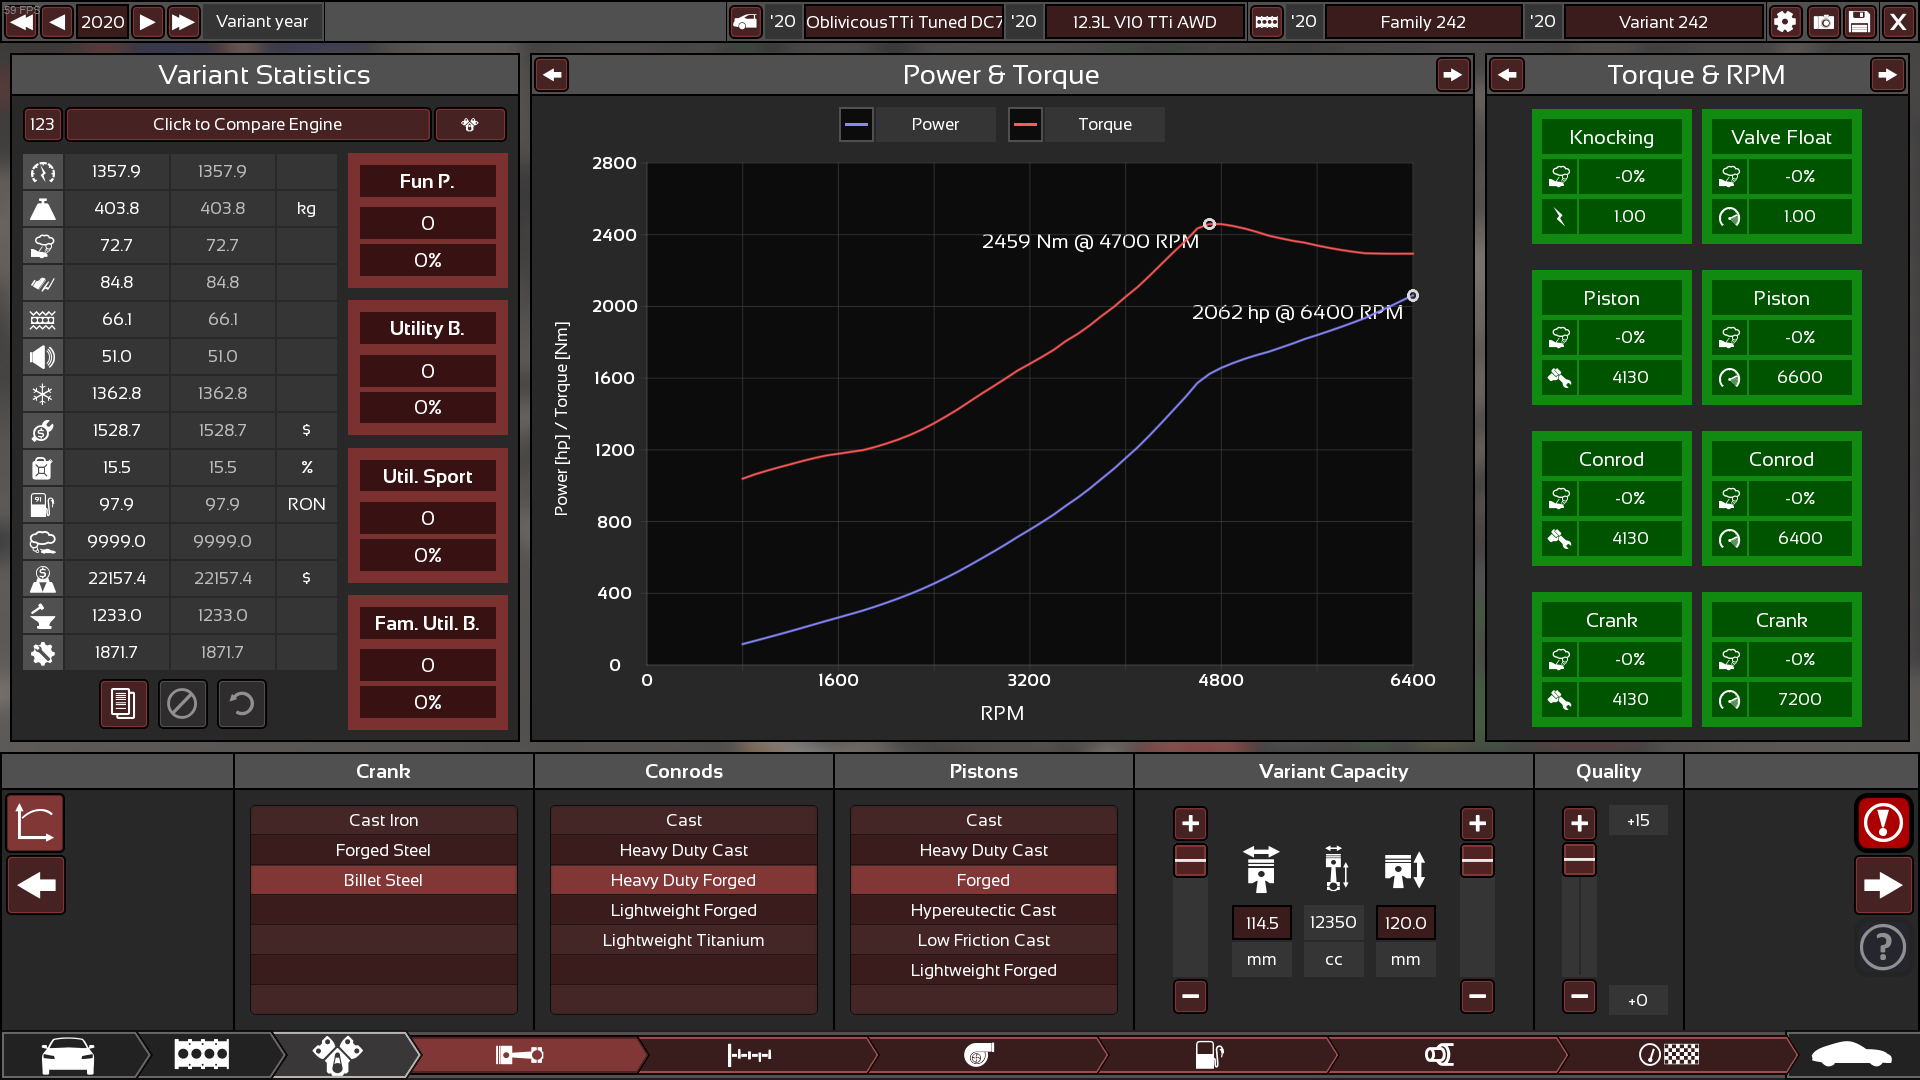Screen dimensions: 1920x1080
Task: Click to Compare Engine button
Action: (x=247, y=124)
